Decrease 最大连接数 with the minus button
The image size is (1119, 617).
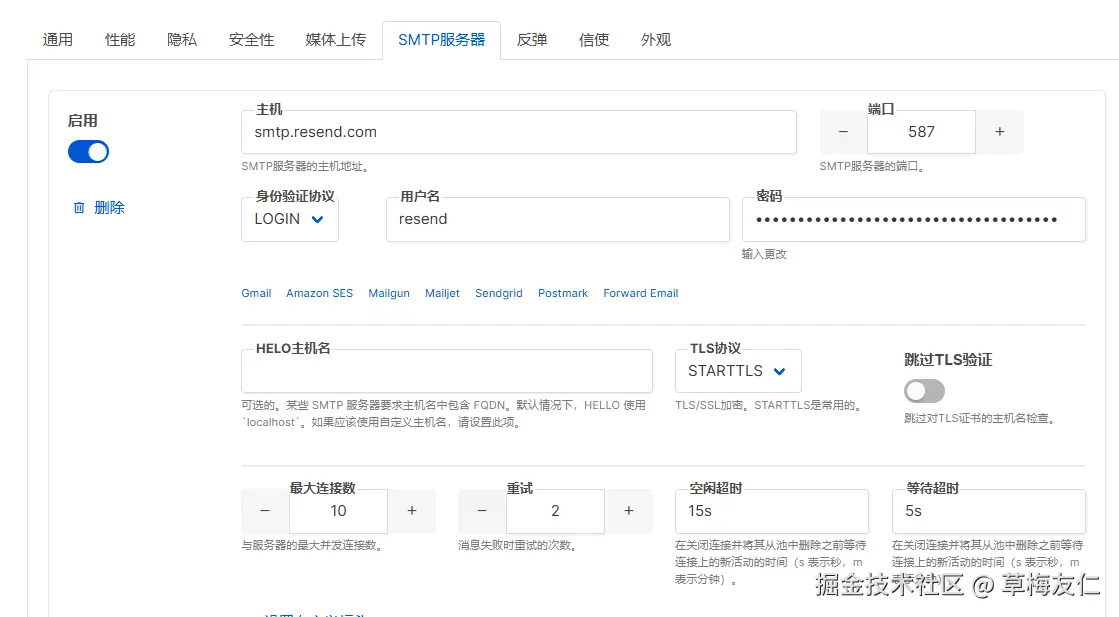(265, 511)
